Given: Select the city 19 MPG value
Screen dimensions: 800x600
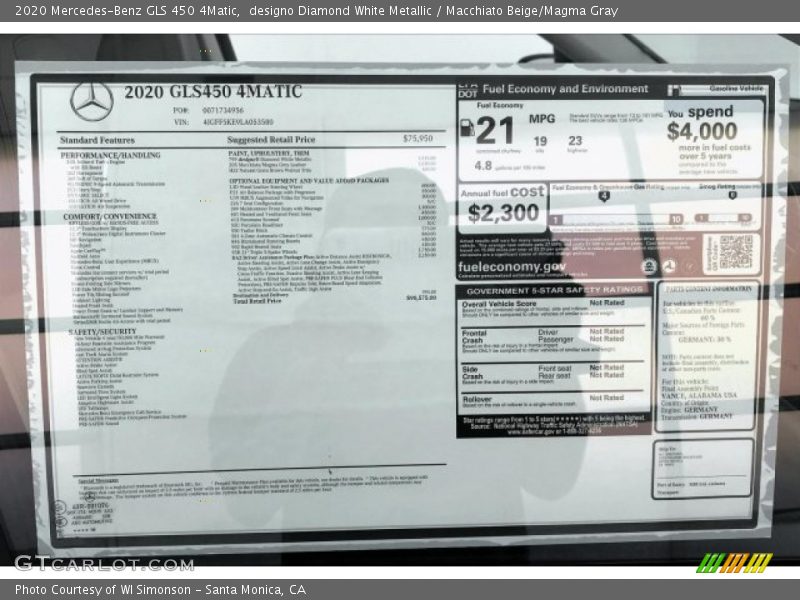Looking at the screenshot, I should [x=540, y=141].
